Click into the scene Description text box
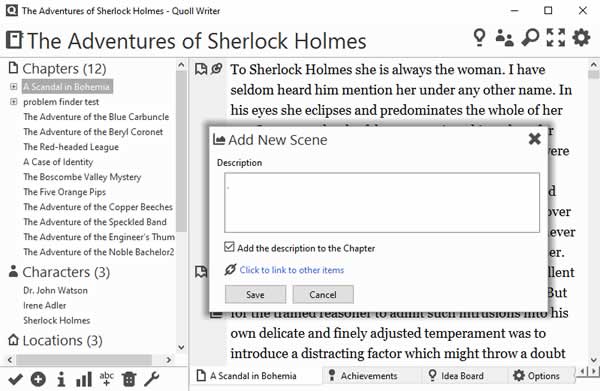The image size is (600, 391). [382, 203]
